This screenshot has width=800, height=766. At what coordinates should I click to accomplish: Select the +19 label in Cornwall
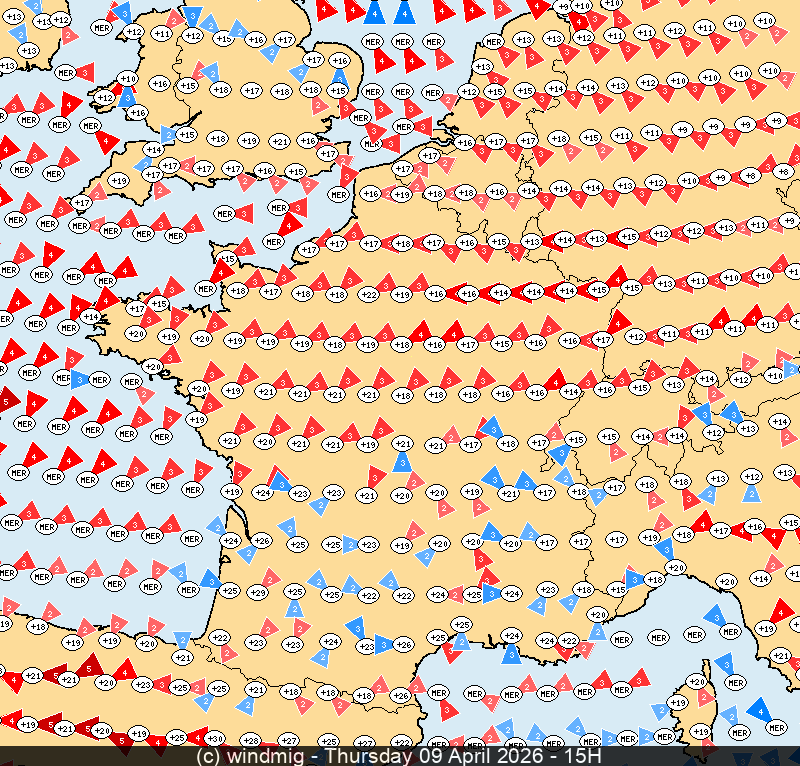tap(119, 180)
